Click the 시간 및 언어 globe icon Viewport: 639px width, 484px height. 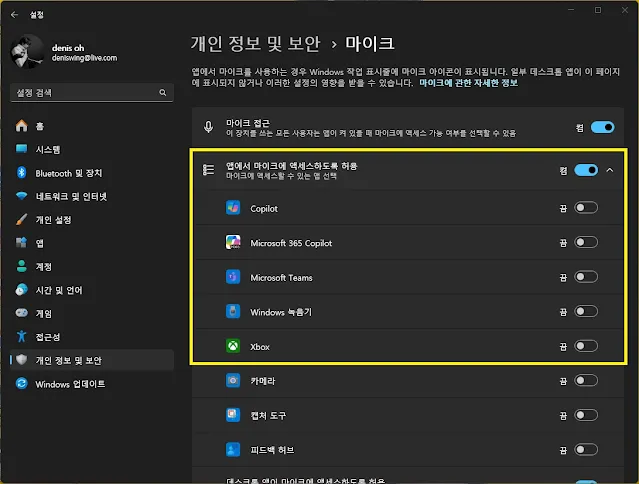point(22,290)
